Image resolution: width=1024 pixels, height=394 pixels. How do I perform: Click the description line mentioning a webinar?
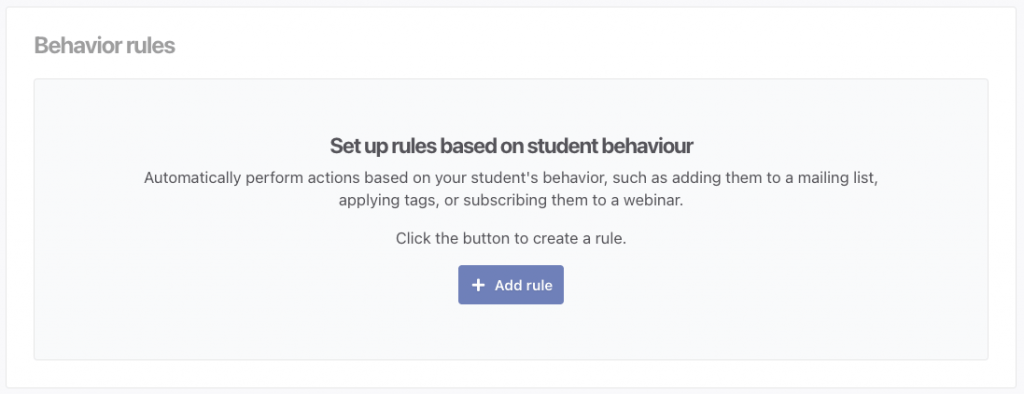[x=511, y=201]
